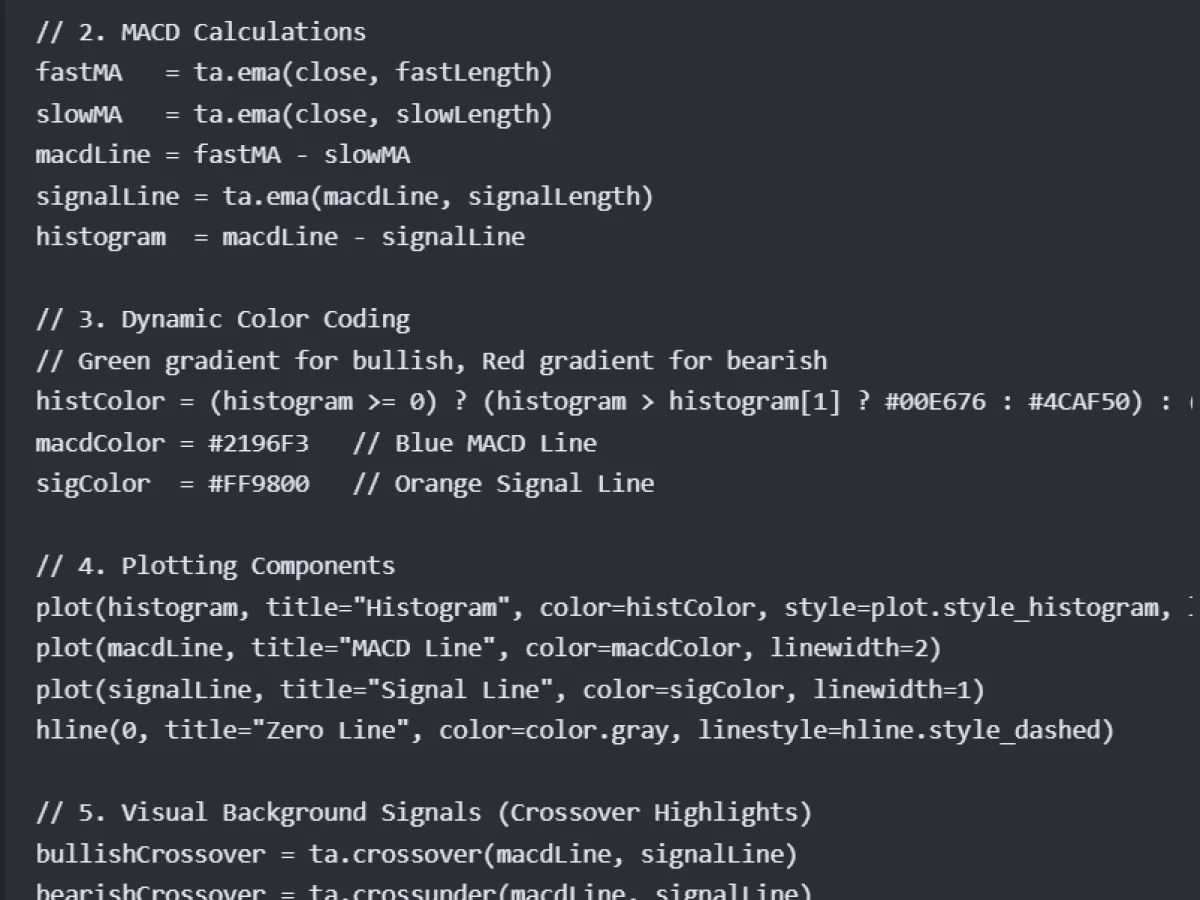Place cursor on the fastMA definition line
The height and width of the screenshot is (900, 1200).
click(294, 73)
